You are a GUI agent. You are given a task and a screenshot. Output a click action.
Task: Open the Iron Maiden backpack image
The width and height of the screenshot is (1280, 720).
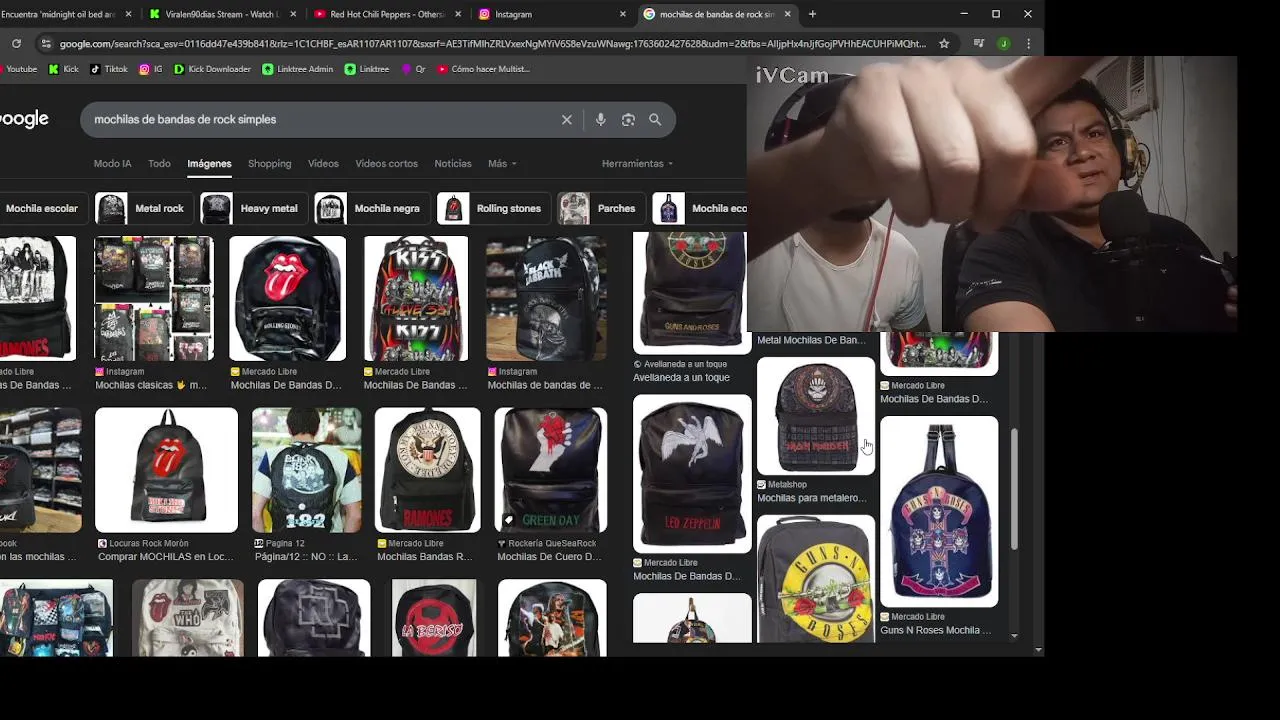coord(816,416)
